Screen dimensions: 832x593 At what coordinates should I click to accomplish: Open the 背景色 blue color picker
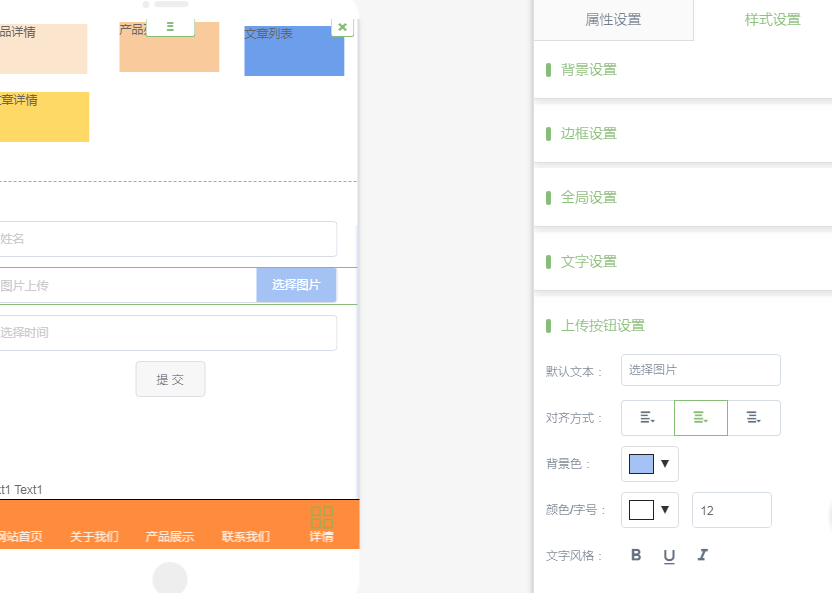(x=649, y=464)
